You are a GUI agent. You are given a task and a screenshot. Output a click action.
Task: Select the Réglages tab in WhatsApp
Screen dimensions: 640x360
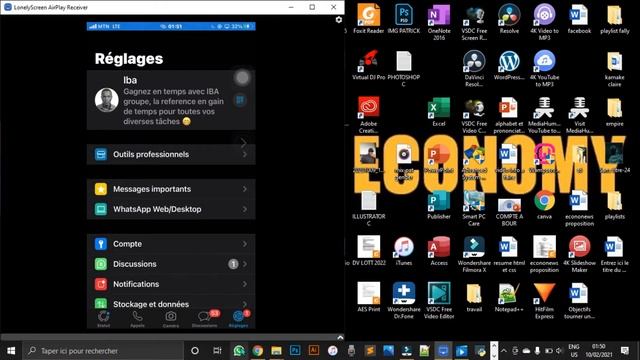pos(239,319)
